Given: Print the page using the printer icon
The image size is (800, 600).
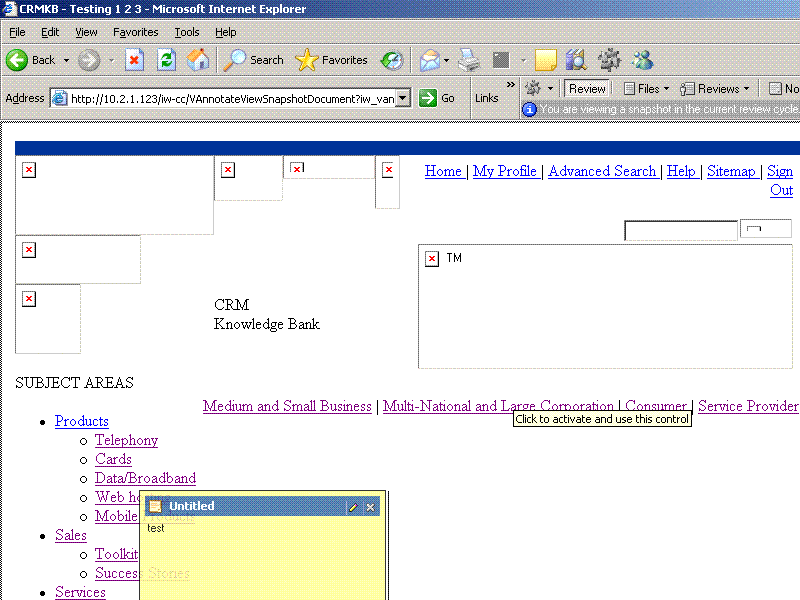Looking at the screenshot, I should coord(469,60).
